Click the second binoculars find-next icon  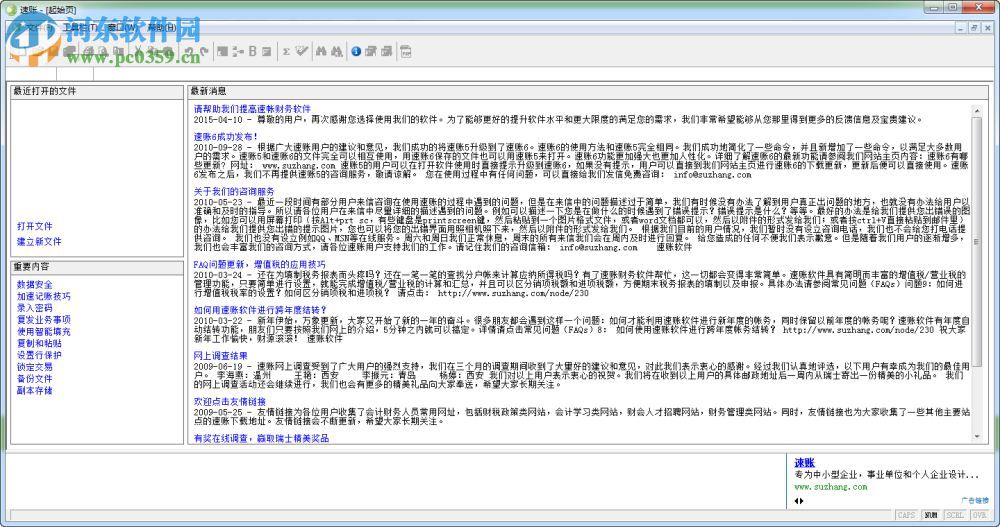[336, 52]
